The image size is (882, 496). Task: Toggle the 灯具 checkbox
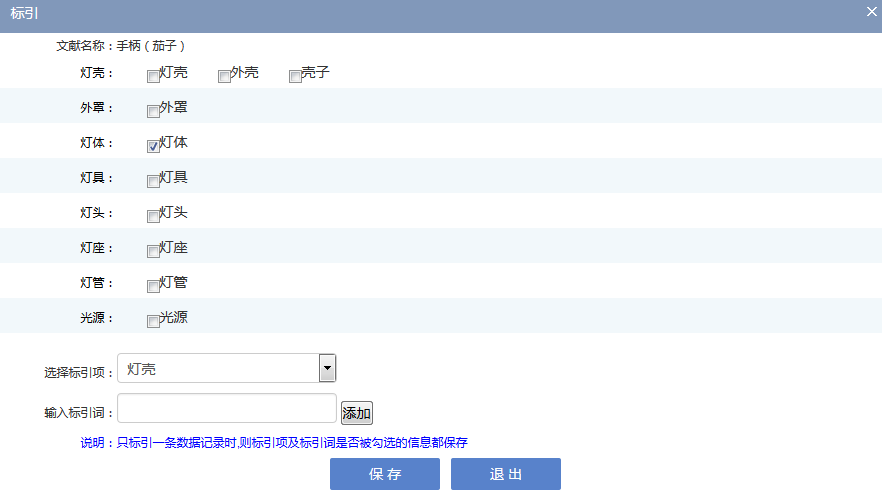(153, 181)
